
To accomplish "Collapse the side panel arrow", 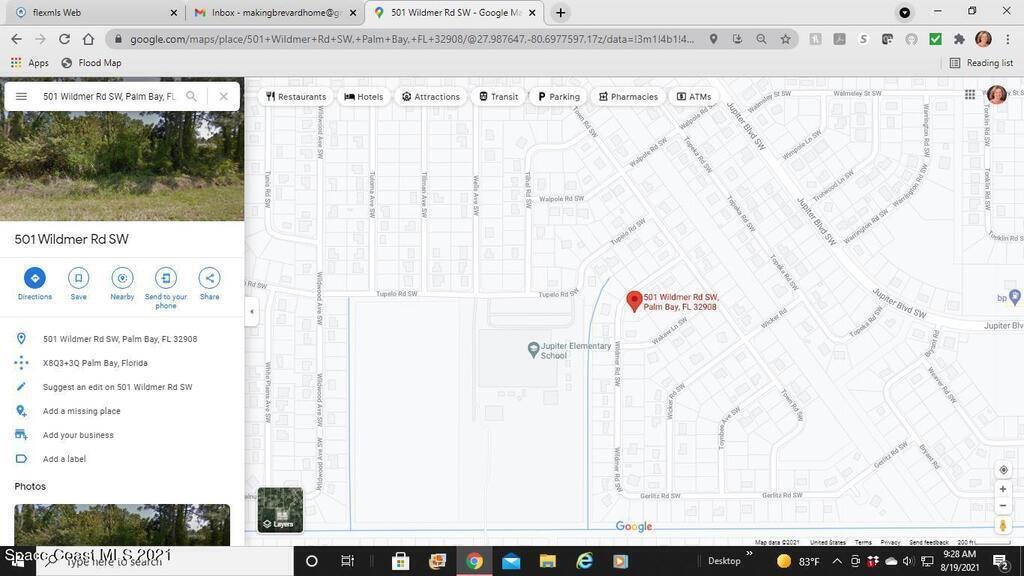I will coord(251,311).
